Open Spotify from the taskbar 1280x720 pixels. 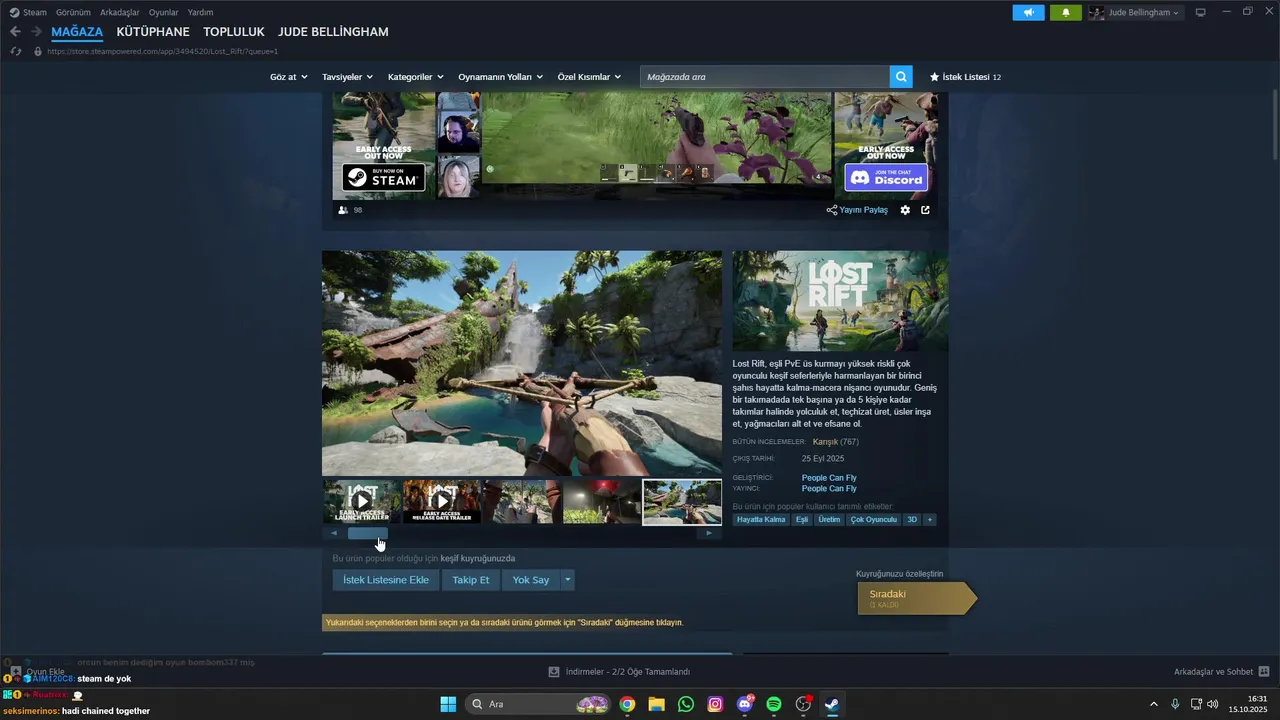click(x=773, y=704)
